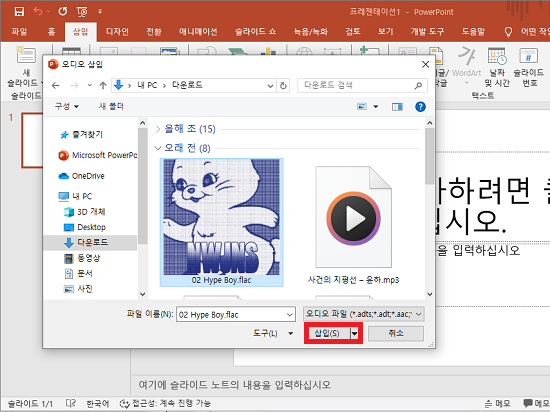Cancel the dialog with 취소
This screenshot has height=412, width=550.
pyautogui.click(x=396, y=333)
